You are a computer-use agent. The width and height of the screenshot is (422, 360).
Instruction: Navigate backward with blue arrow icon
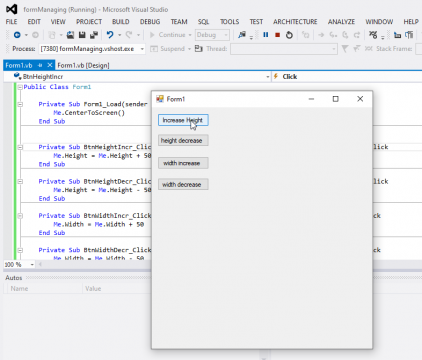[17, 35]
